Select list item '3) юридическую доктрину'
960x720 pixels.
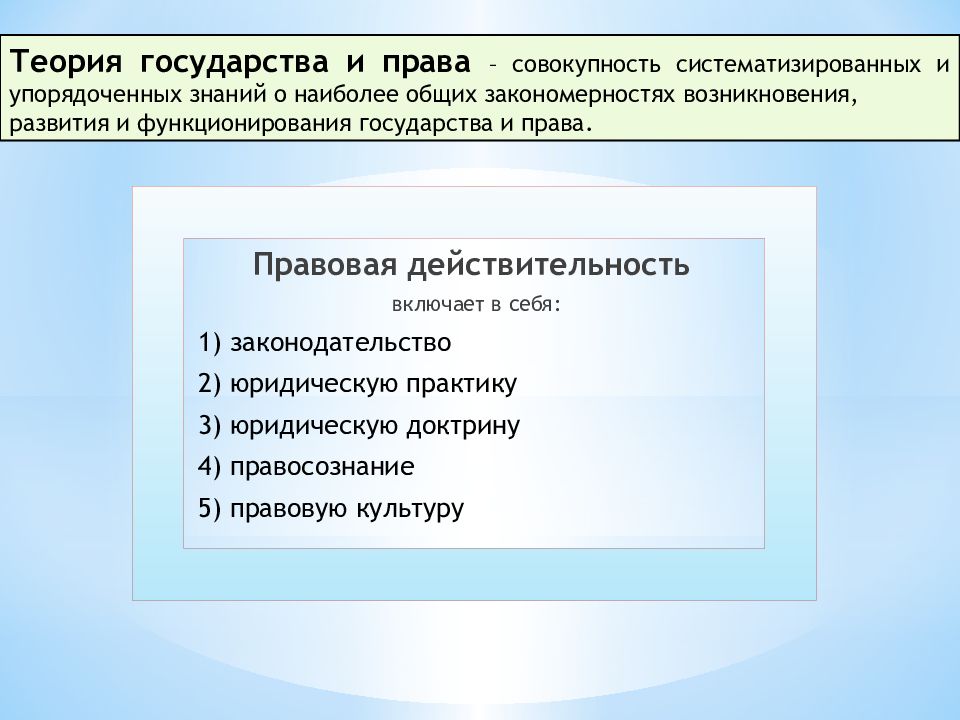pyautogui.click(x=359, y=426)
